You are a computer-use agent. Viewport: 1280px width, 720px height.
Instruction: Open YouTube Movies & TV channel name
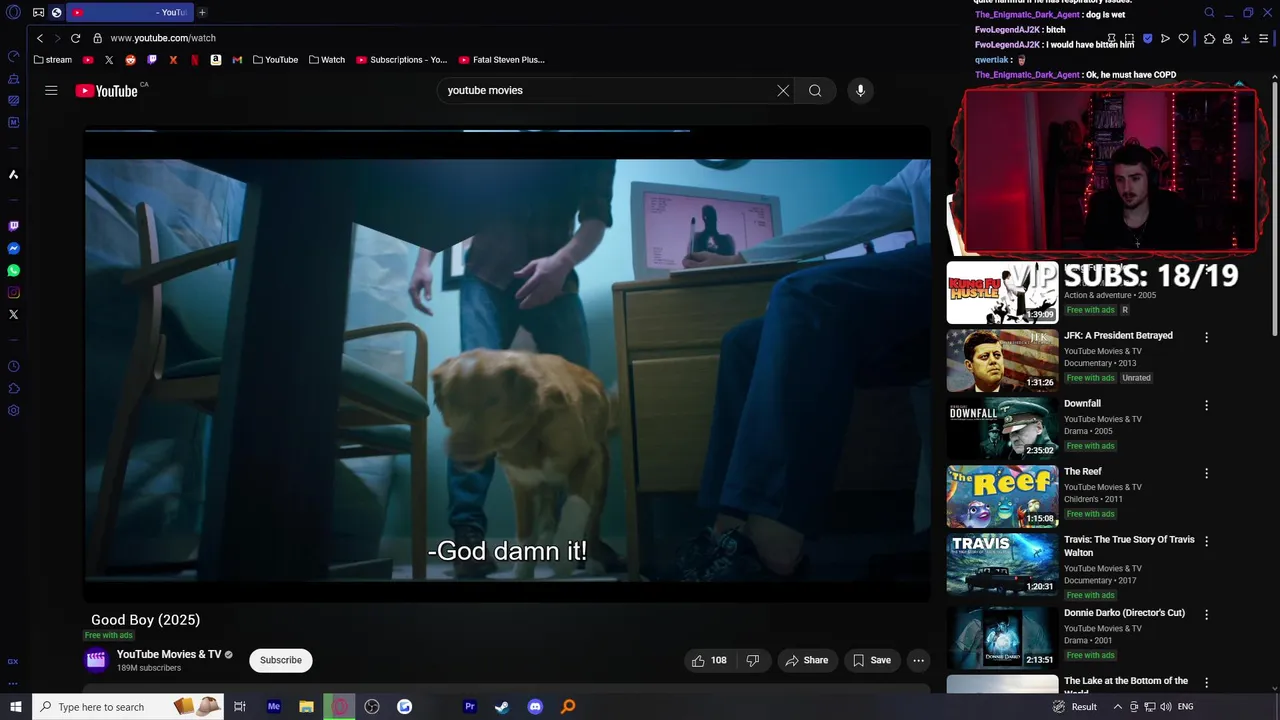click(x=169, y=654)
